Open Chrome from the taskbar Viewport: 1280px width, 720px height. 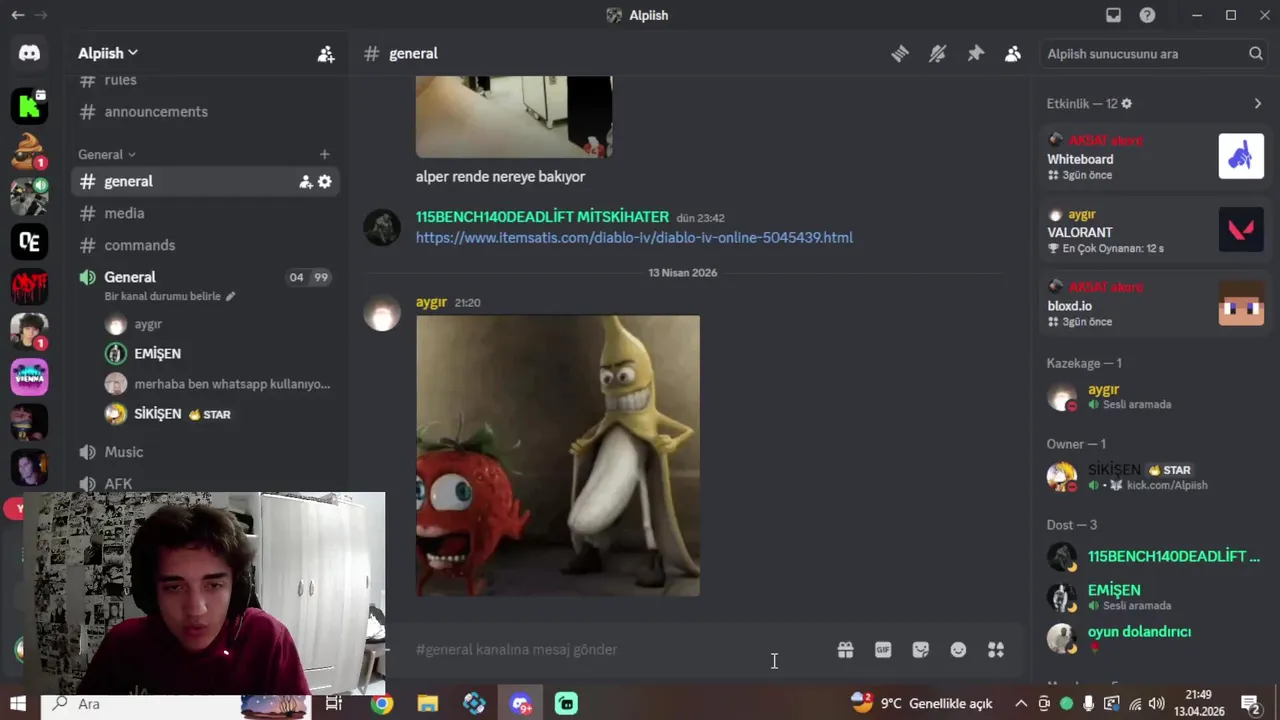click(x=382, y=704)
